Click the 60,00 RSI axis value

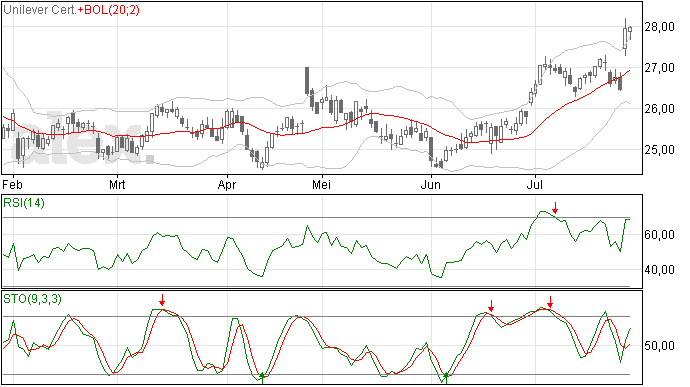659,235
